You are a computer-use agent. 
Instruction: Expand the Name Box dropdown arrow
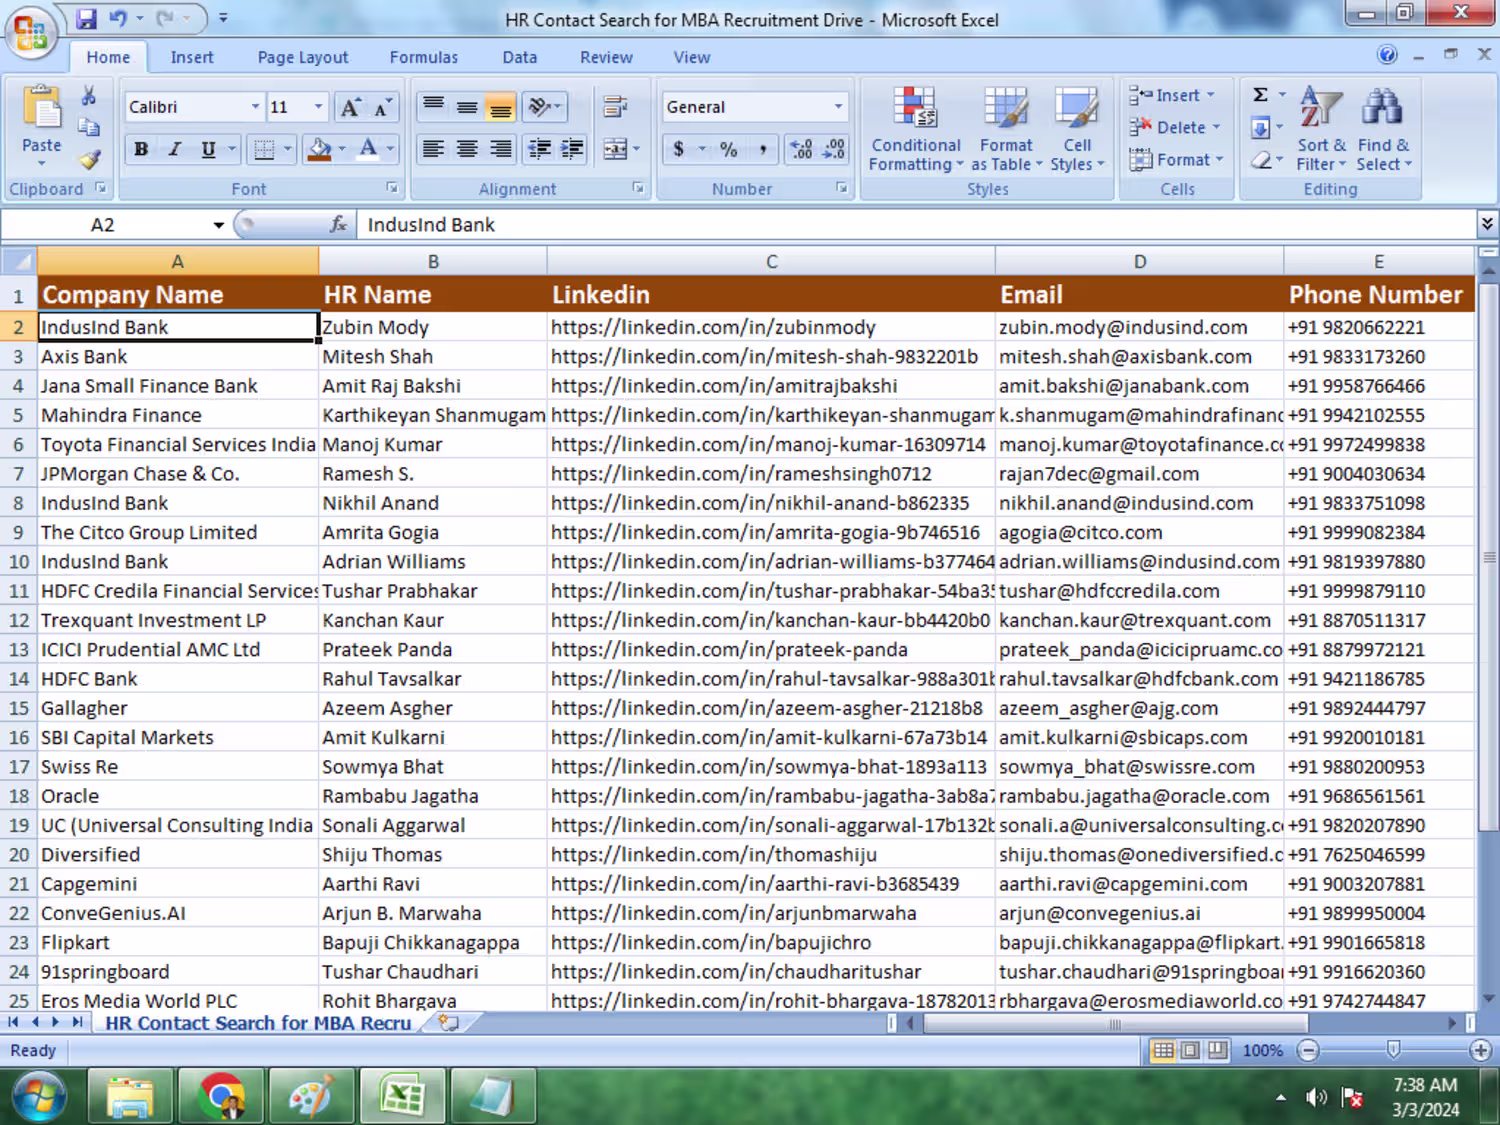coord(218,225)
